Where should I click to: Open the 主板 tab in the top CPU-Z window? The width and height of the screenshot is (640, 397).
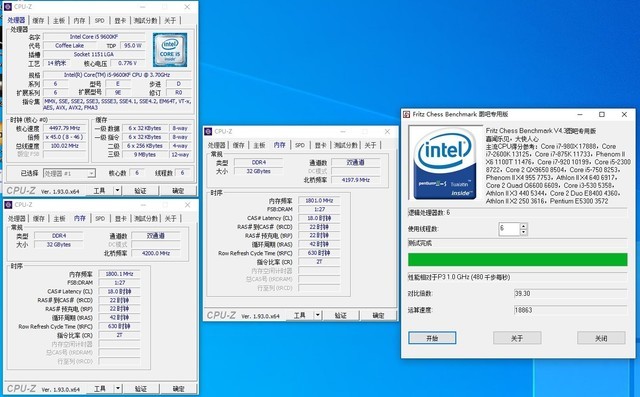pos(59,20)
